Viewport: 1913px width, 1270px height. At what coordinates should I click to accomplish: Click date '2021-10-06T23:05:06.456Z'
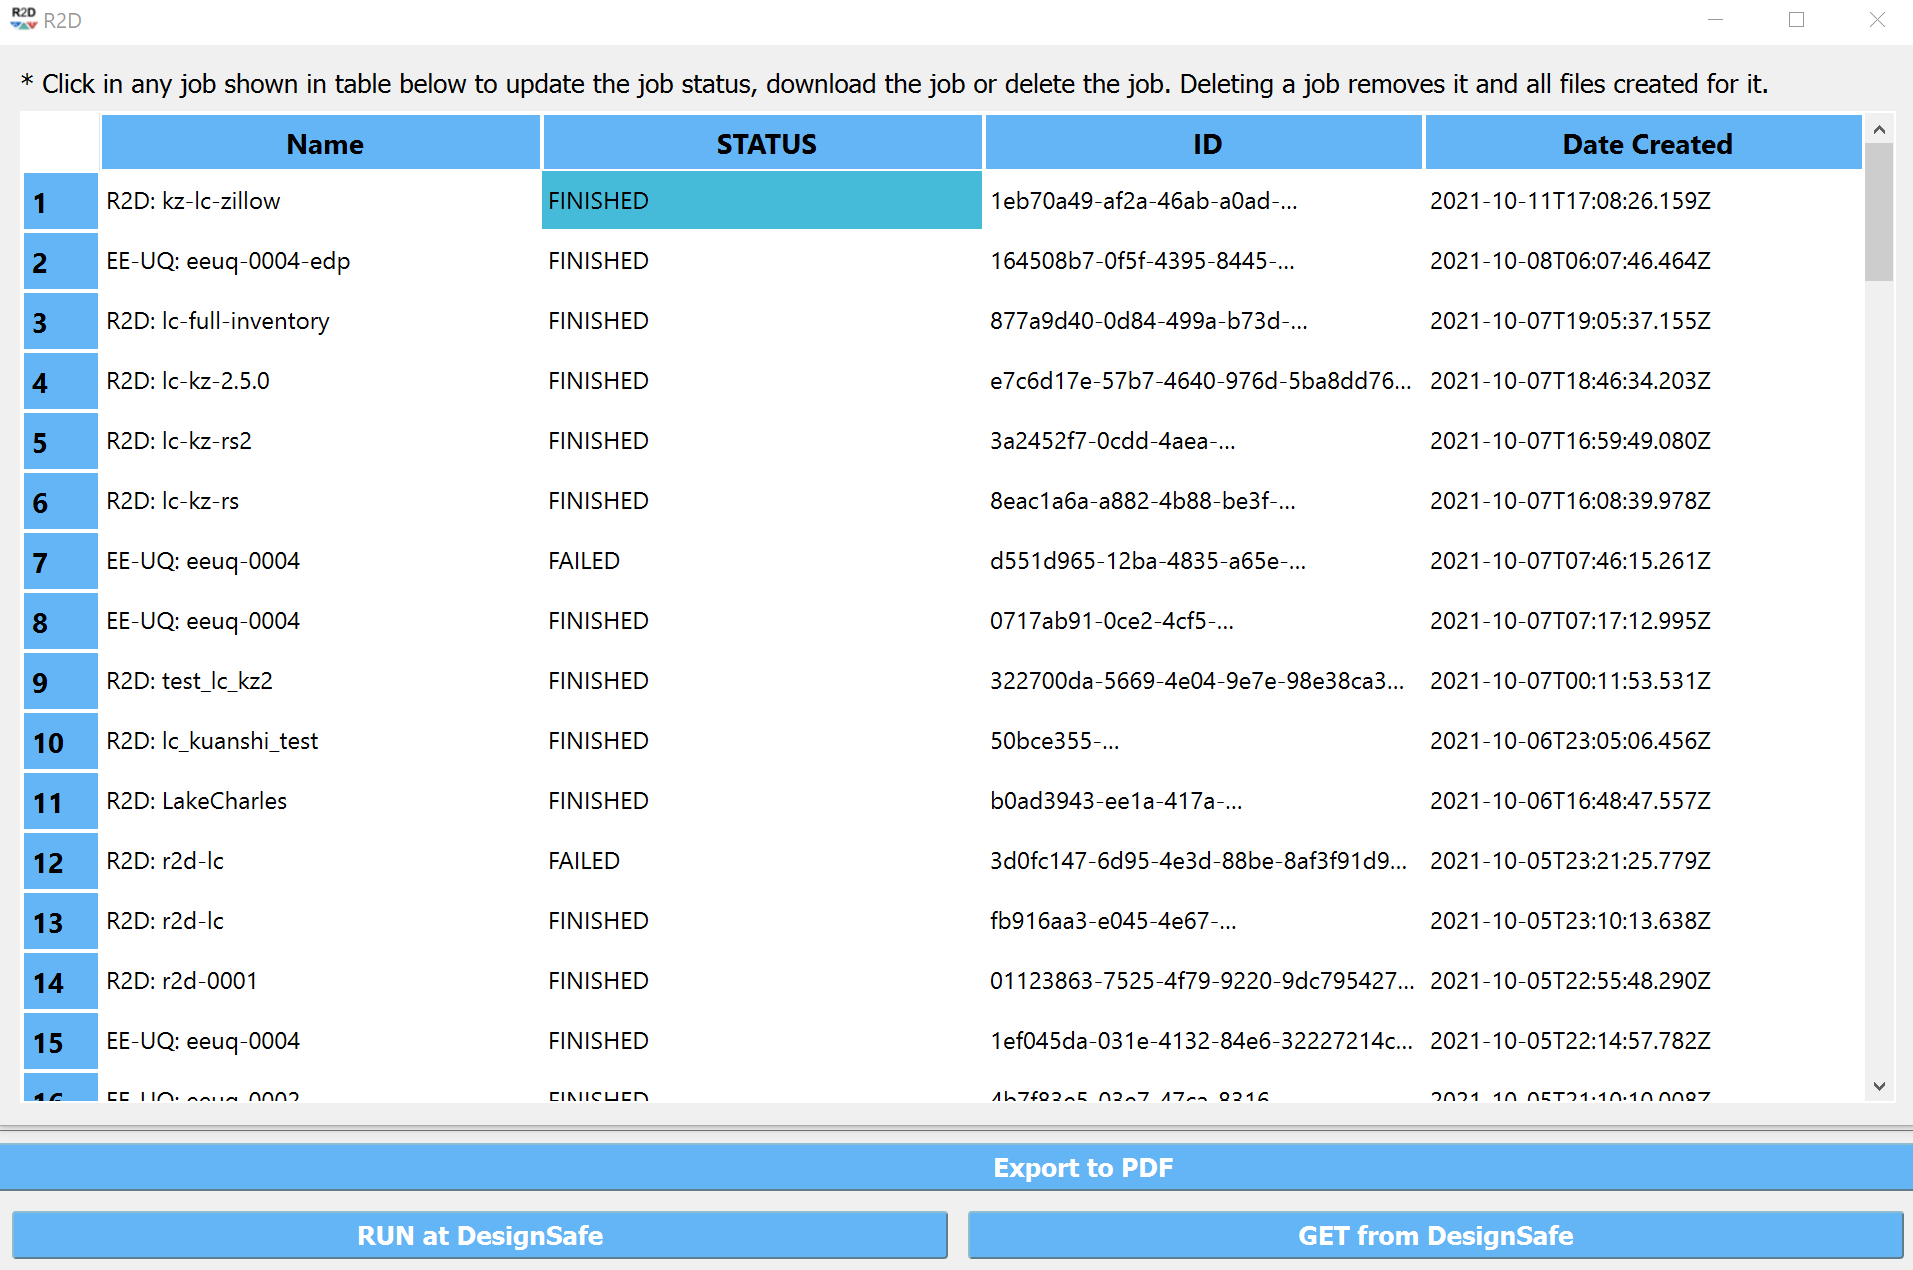coord(1570,741)
